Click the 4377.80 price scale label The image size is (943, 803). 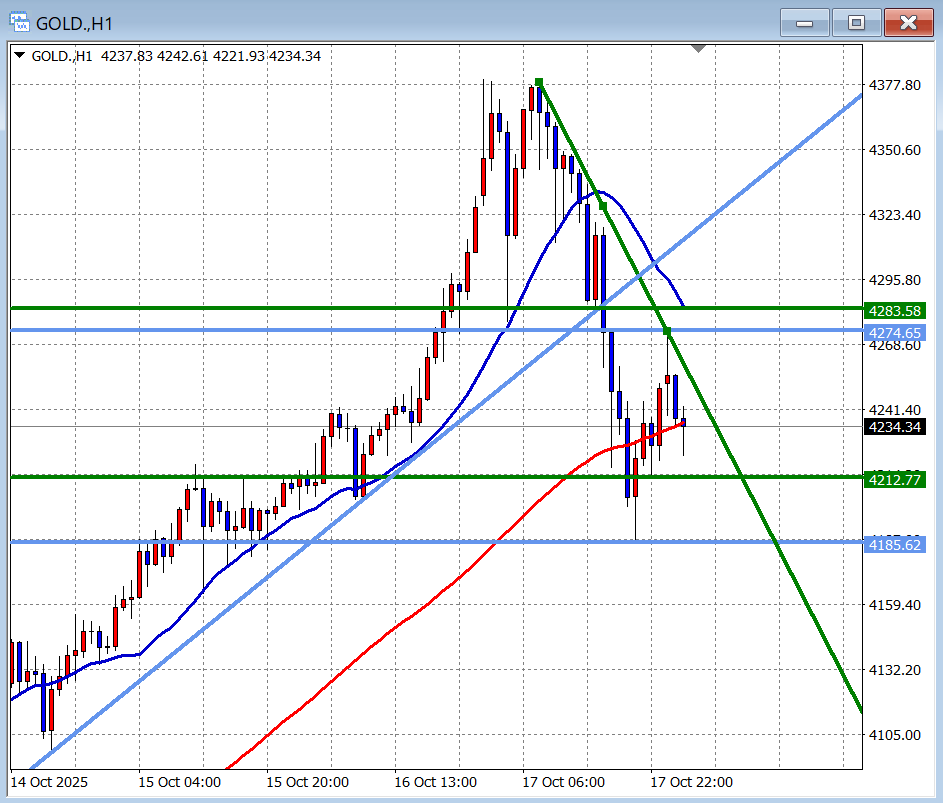tap(893, 86)
